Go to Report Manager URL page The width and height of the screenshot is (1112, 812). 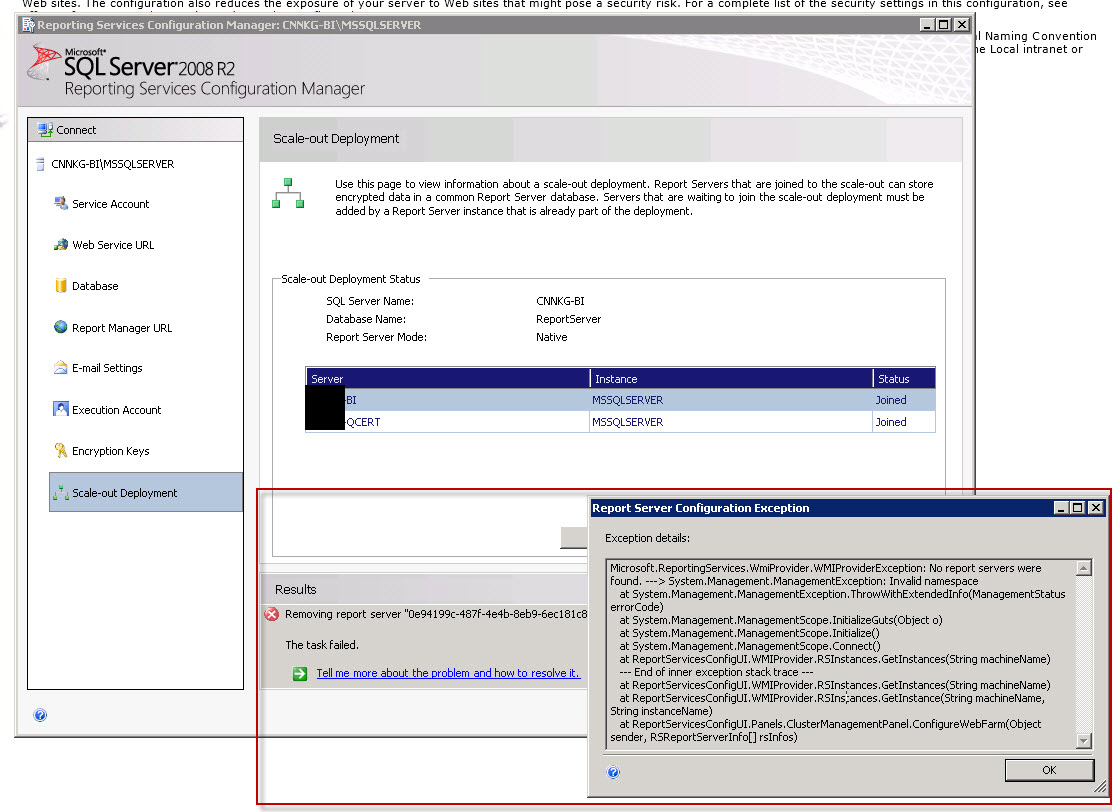(x=122, y=328)
